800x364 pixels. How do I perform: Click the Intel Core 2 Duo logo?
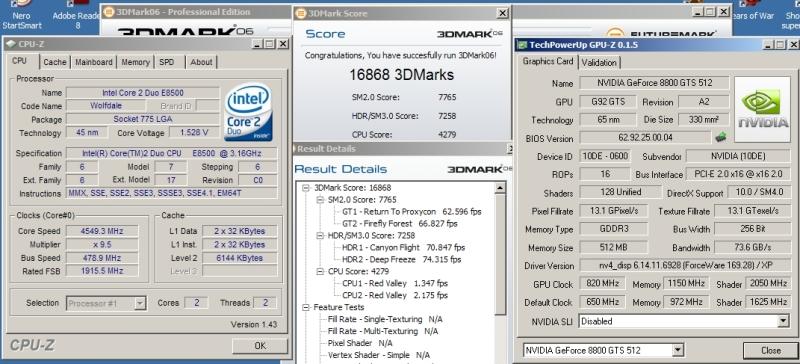click(248, 112)
